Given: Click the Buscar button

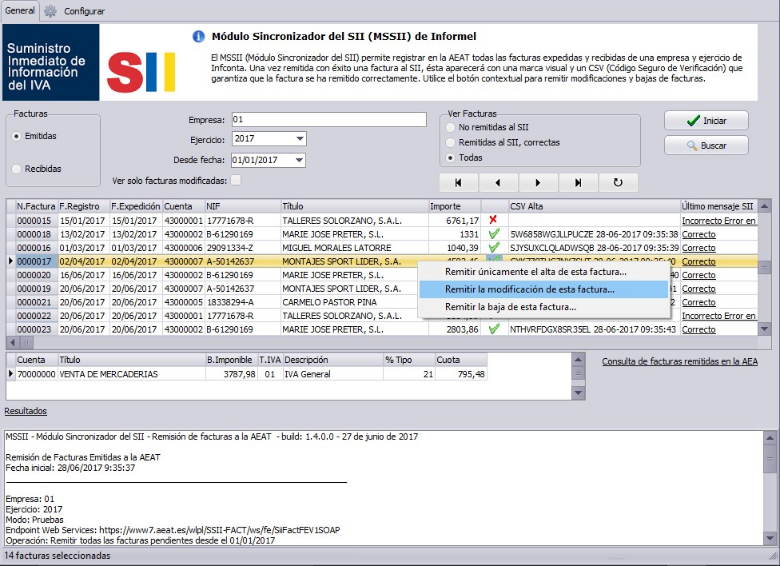Looking at the screenshot, I should pyautogui.click(x=706, y=146).
